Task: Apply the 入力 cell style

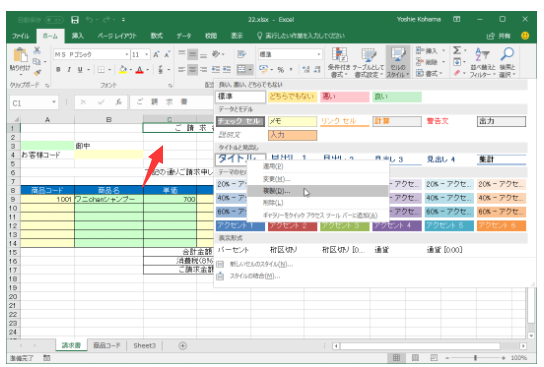Action: pos(292,135)
